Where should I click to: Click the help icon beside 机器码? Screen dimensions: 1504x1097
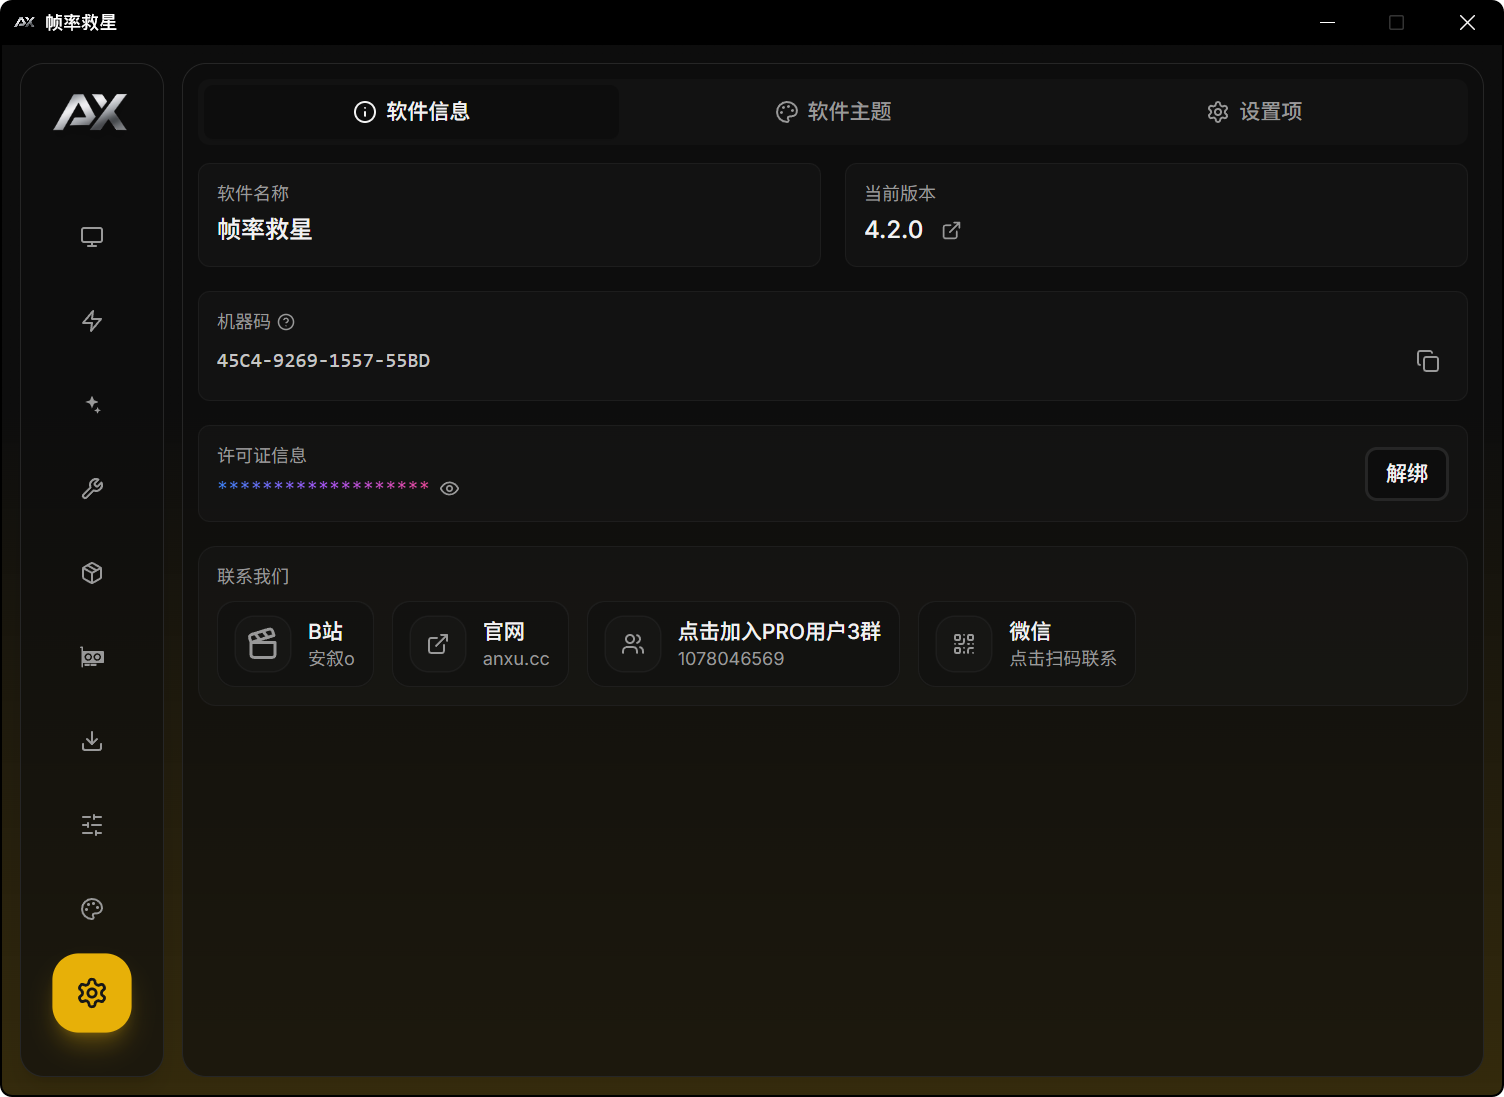286,322
